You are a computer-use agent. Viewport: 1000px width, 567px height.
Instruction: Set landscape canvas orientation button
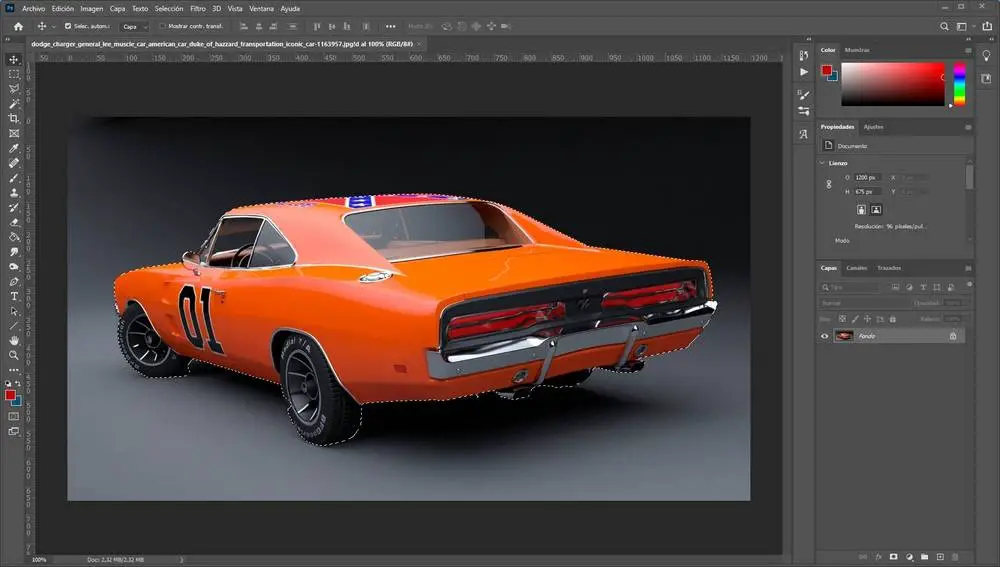876,210
